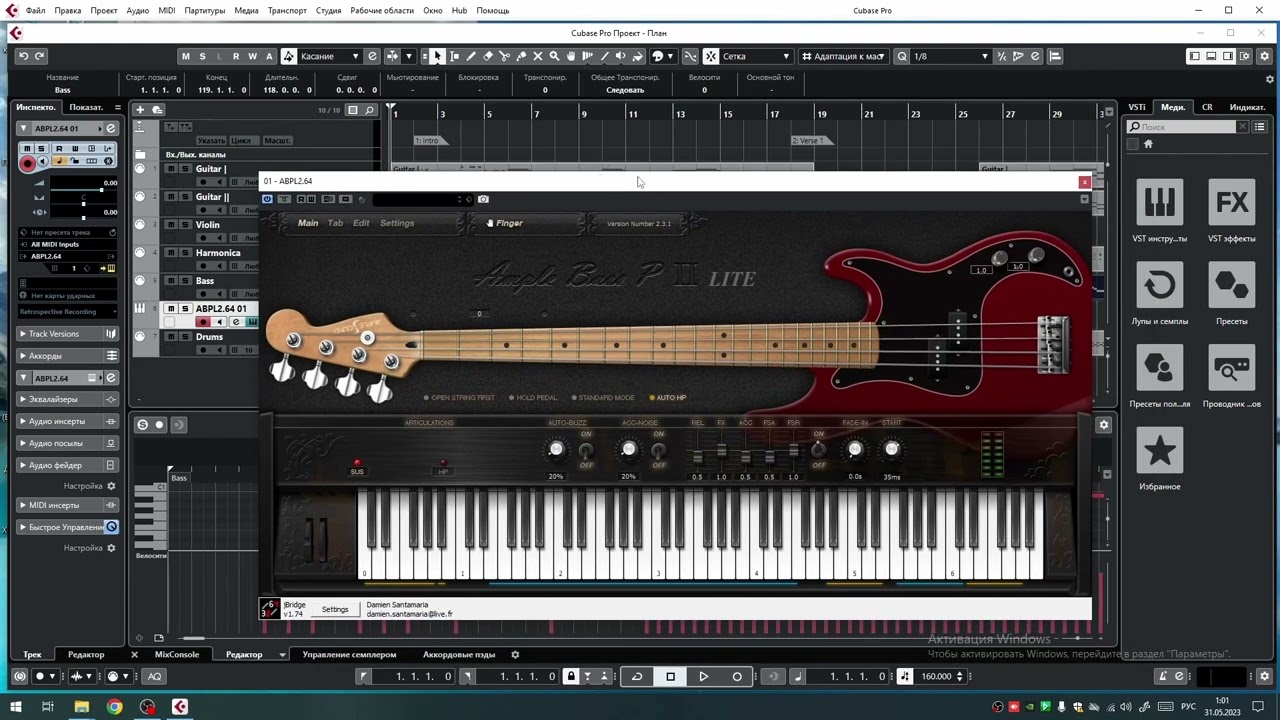
Task: Select the Mute X tool
Action: coord(538,56)
